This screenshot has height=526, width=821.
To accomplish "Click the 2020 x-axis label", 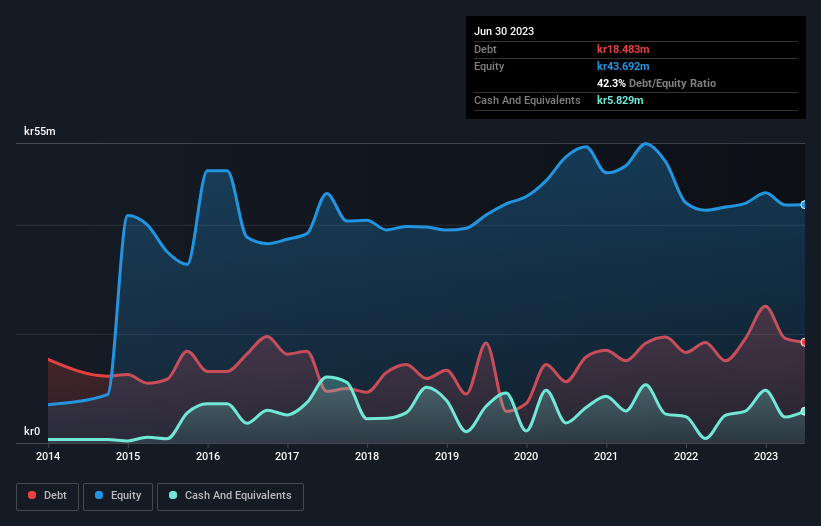I will point(526,456).
